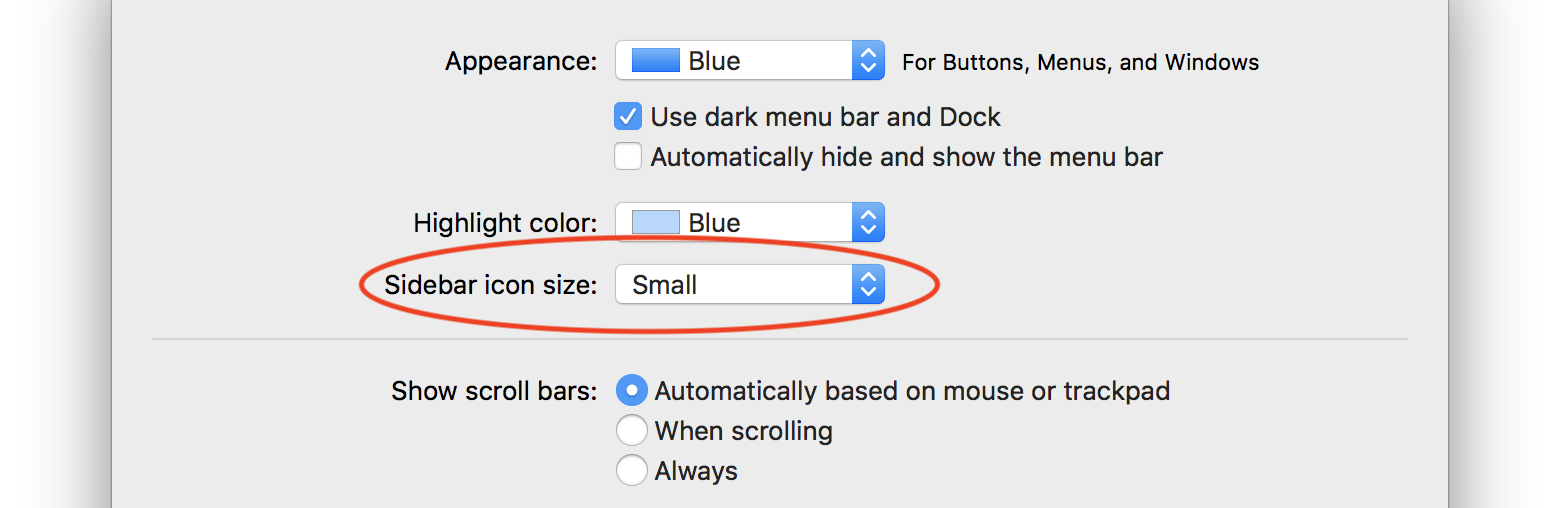Viewport: 1560px width, 508px height.
Task: Open the Highlight color dropdown menu
Action: click(x=749, y=223)
